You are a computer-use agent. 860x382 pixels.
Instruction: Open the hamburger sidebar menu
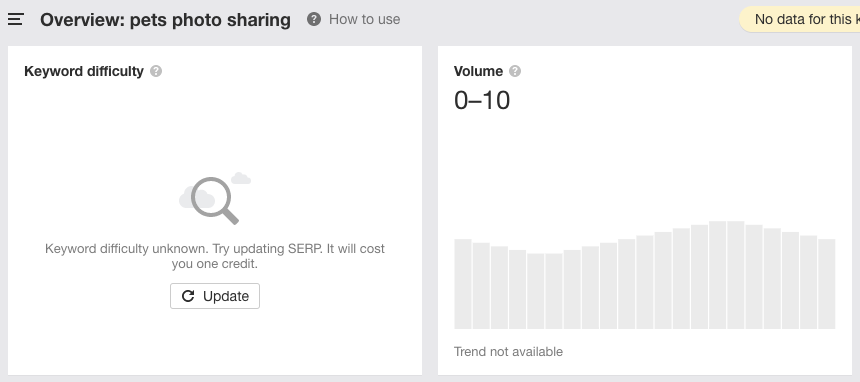tap(15, 20)
